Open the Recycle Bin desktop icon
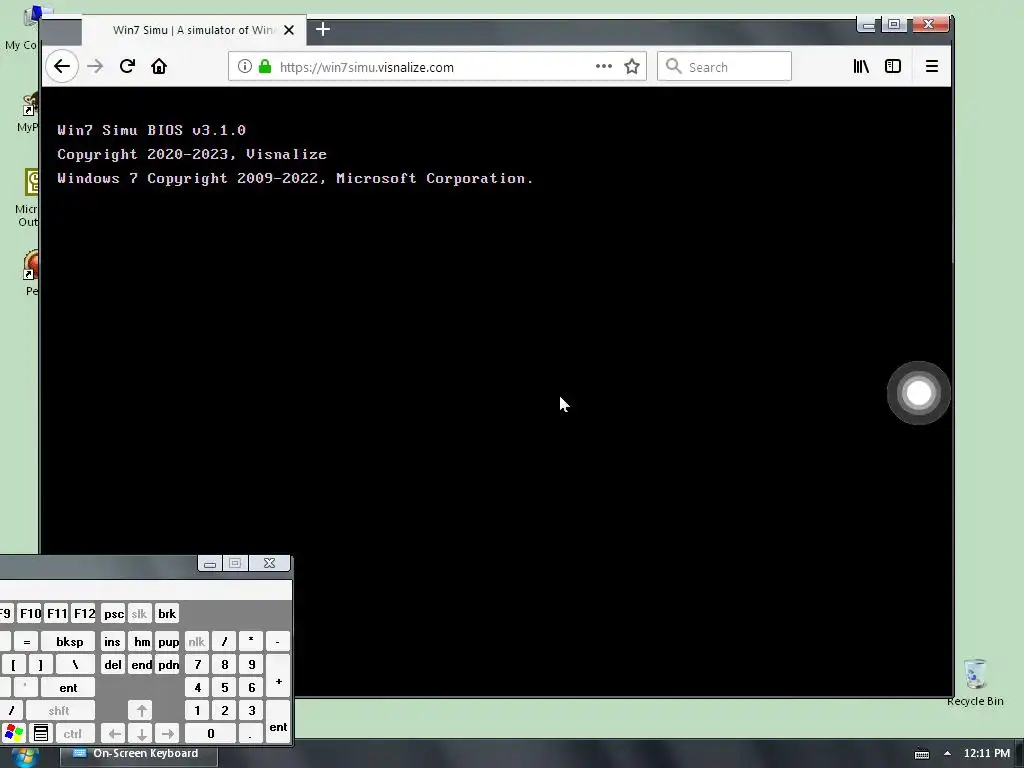Image resolution: width=1024 pixels, height=768 pixels. [x=975, y=682]
